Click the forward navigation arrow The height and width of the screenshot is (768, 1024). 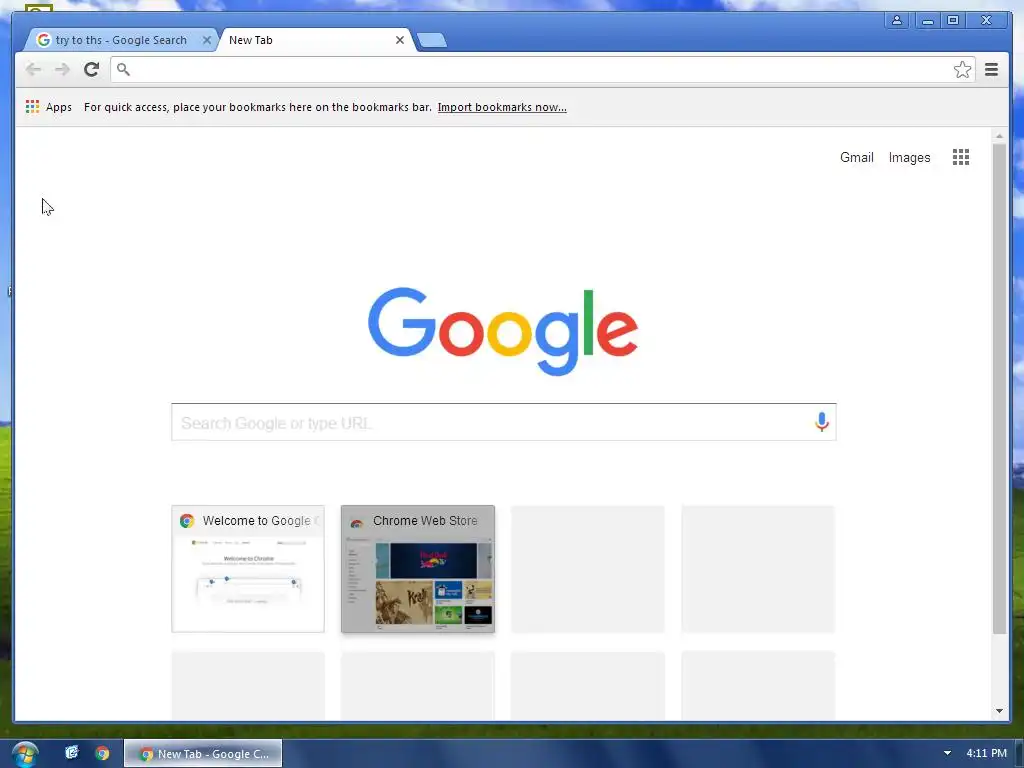(x=62, y=69)
